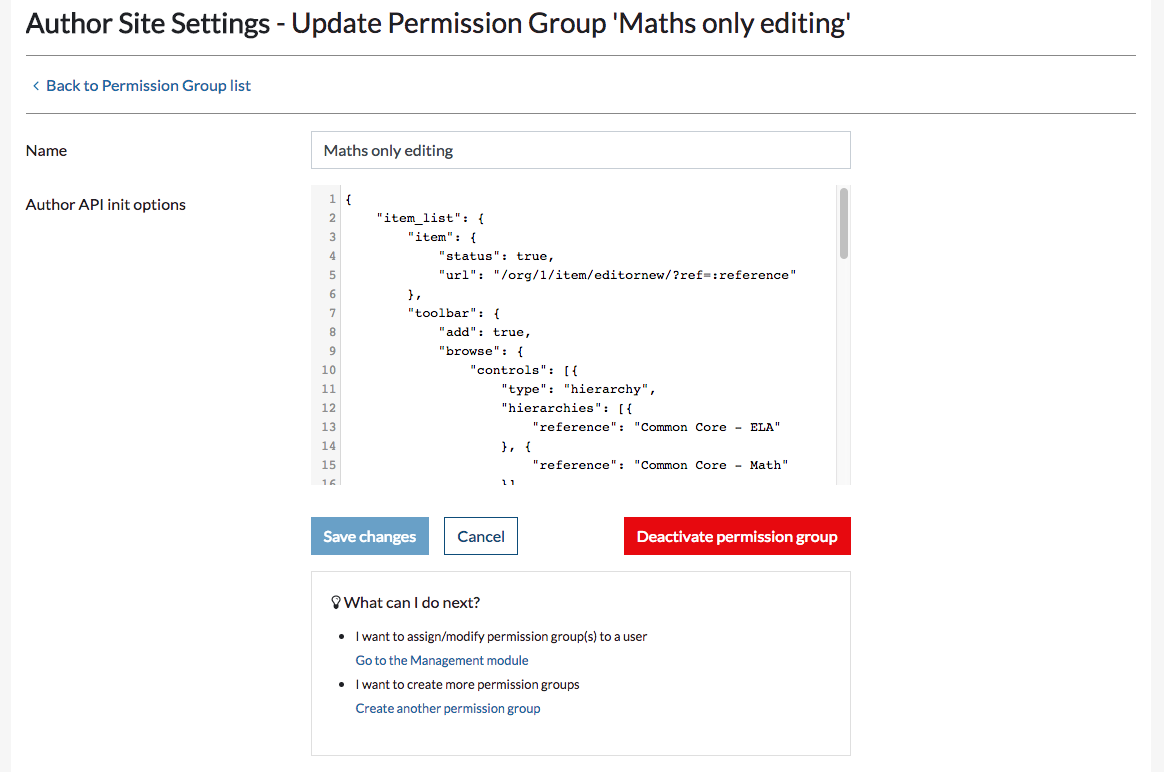This screenshot has height=772, width=1164.
Task: Click line number 7 in editor gutter
Action: 333,313
